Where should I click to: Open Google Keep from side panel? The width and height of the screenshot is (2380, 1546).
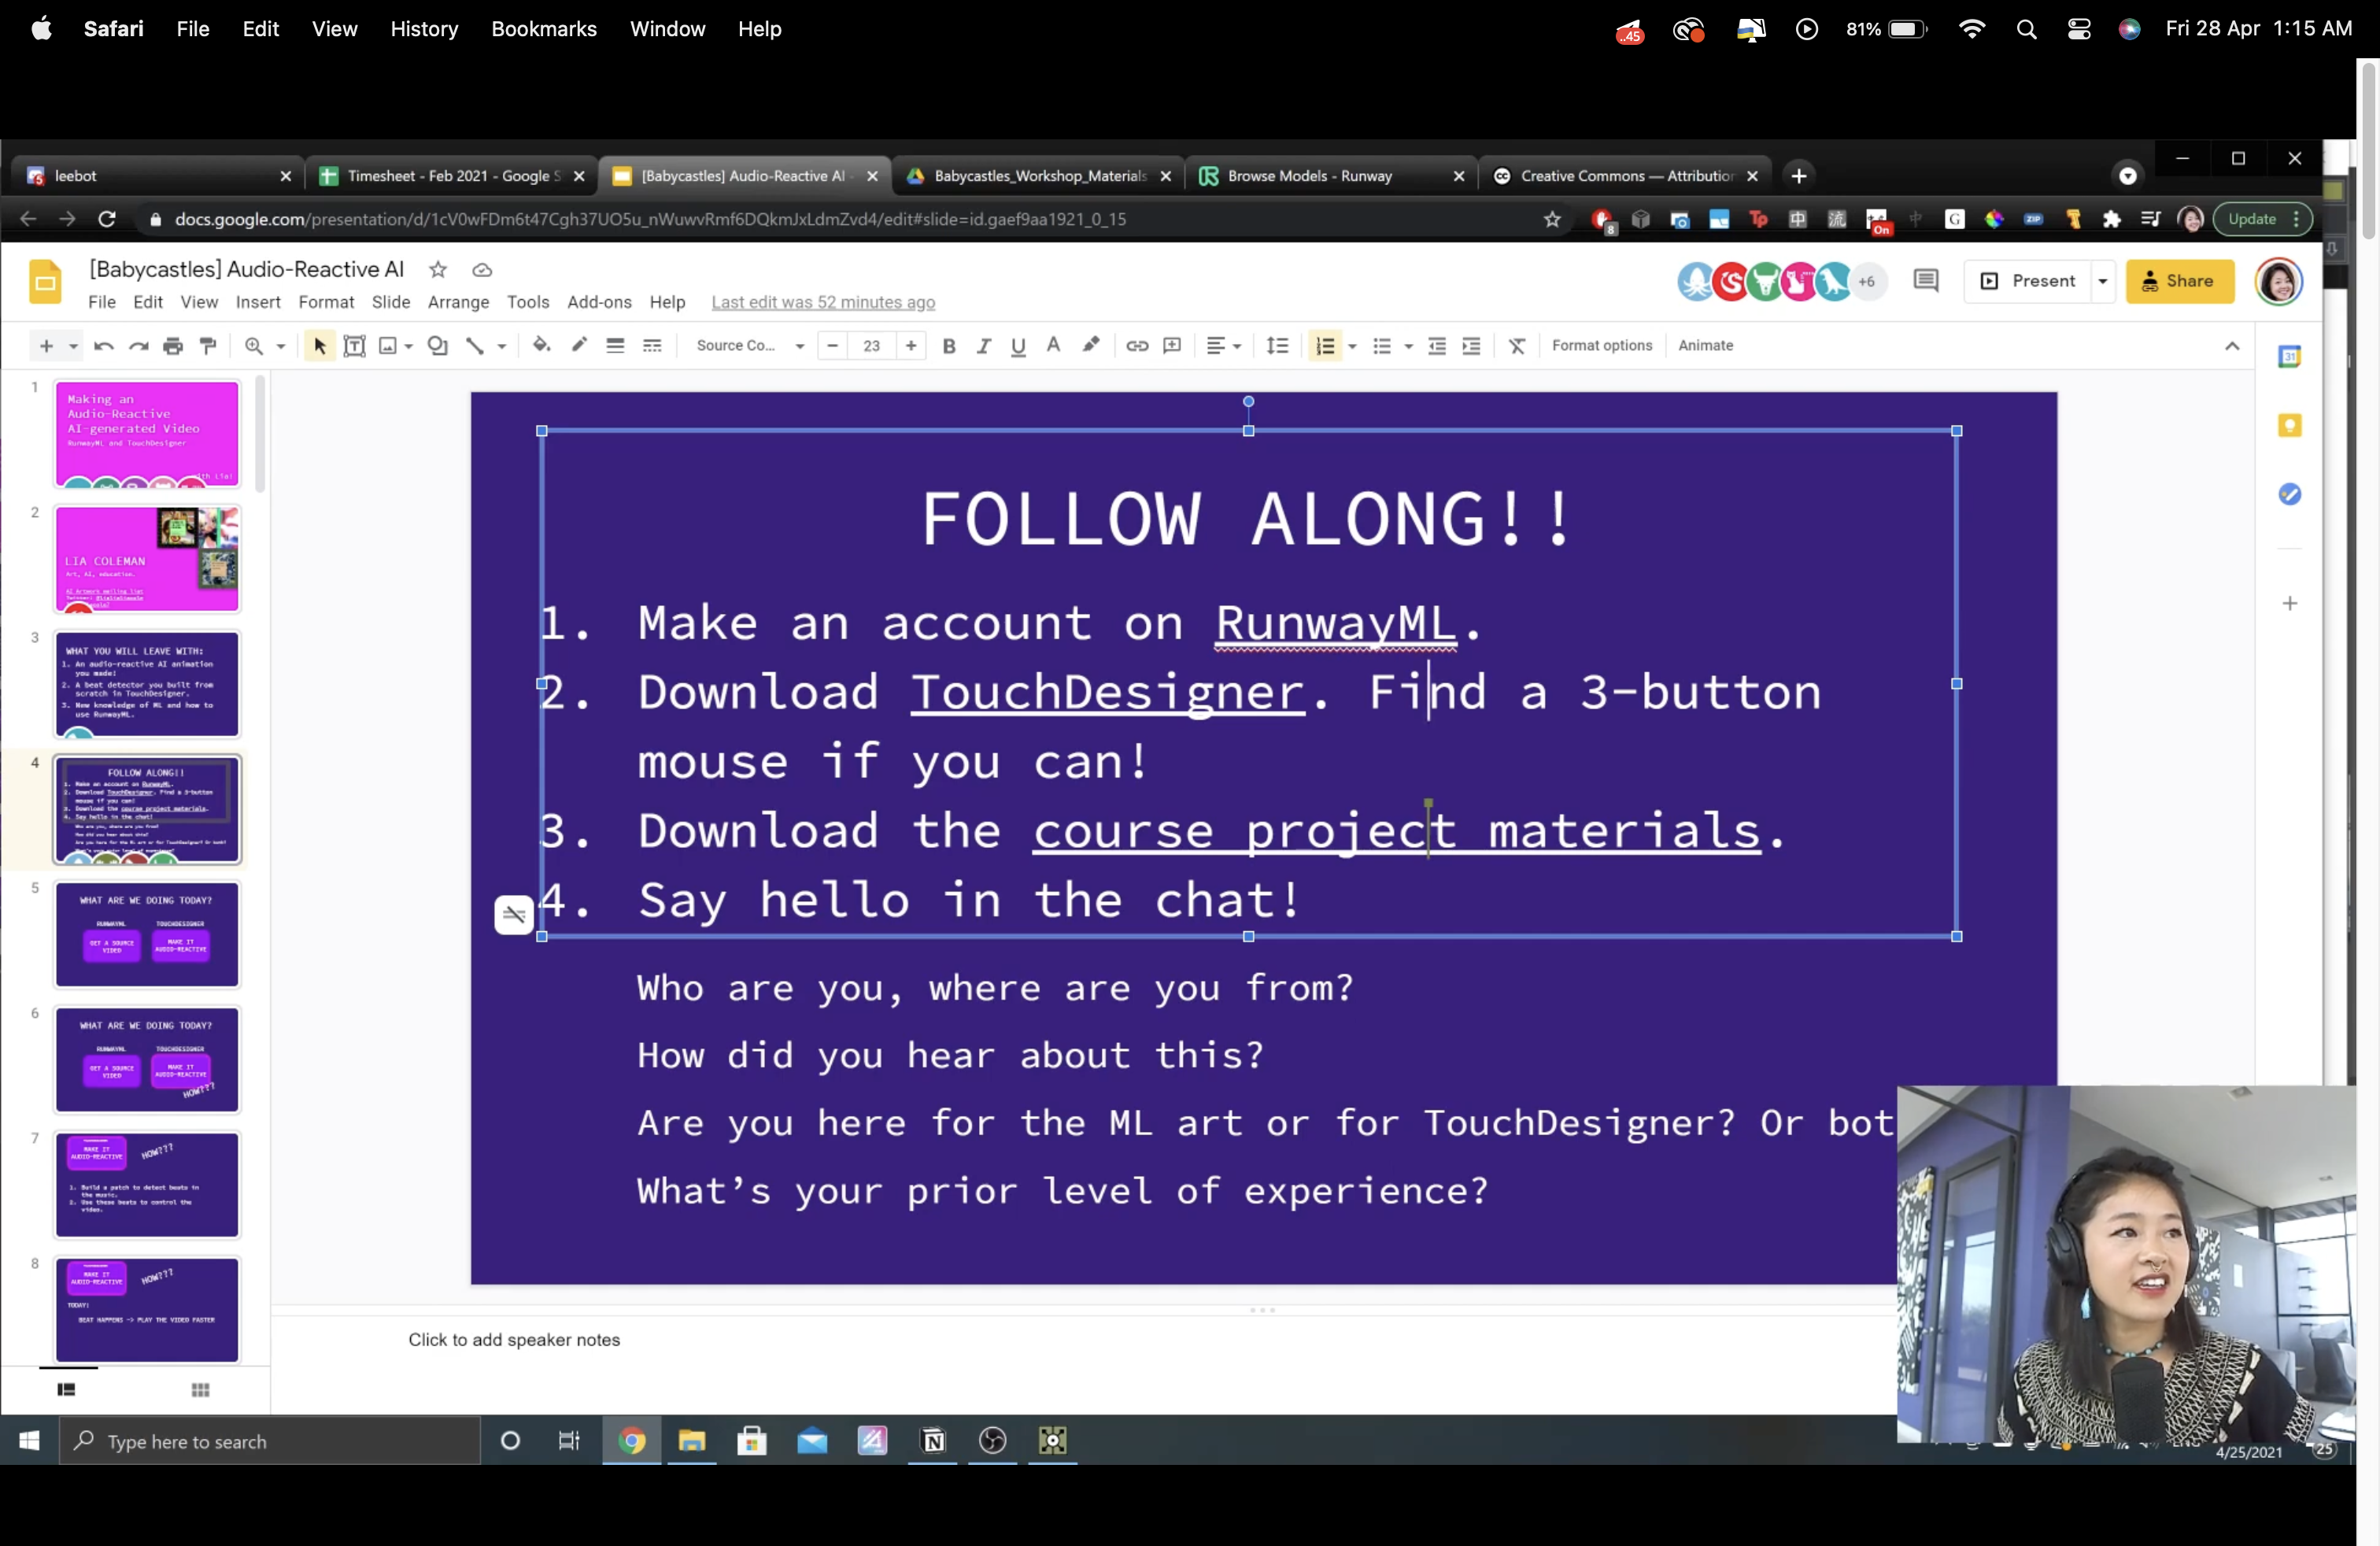pos(2289,426)
